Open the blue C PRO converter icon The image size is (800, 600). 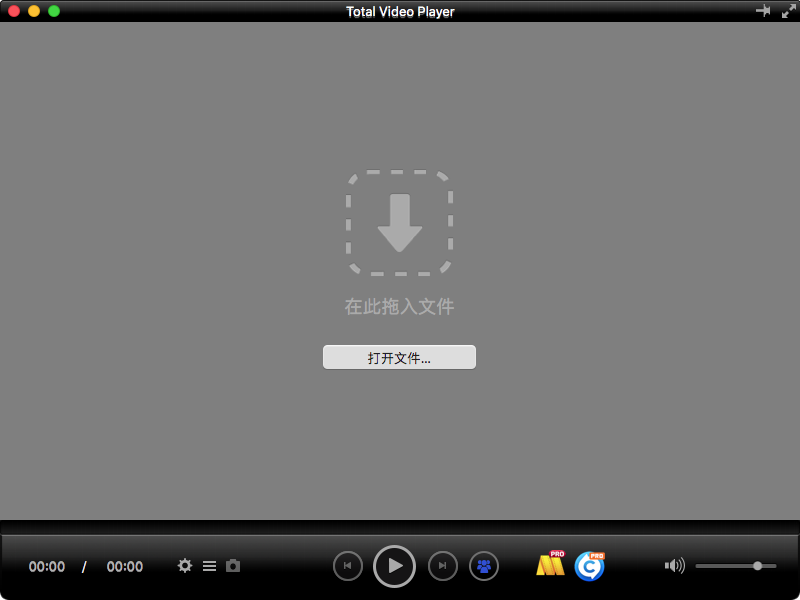coord(590,566)
